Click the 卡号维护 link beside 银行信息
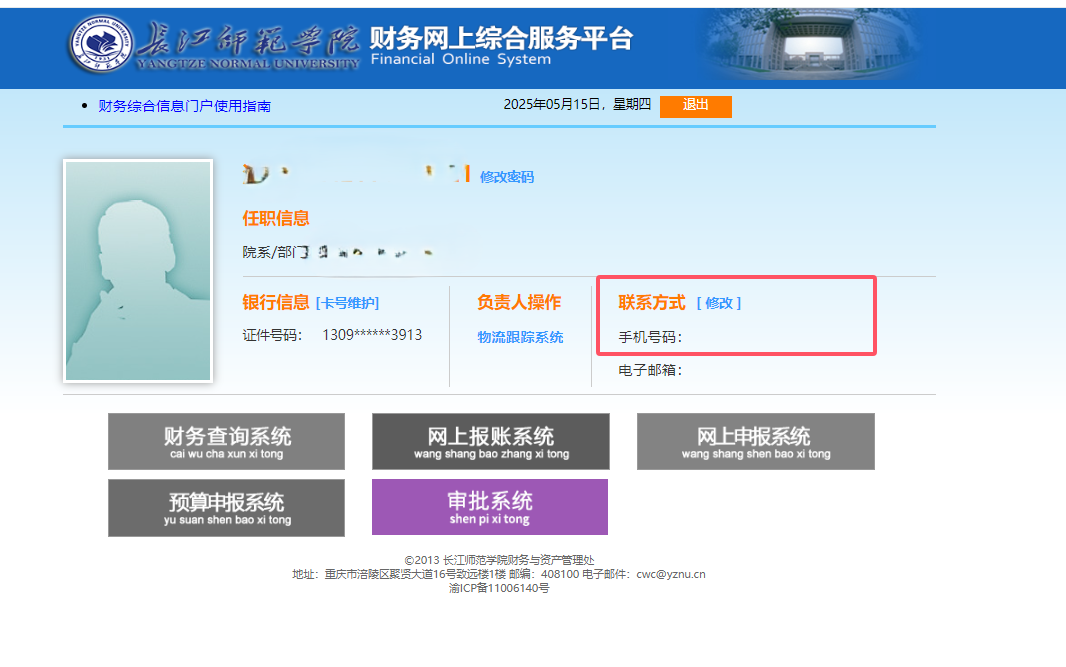The height and width of the screenshot is (667, 1066). pos(347,303)
